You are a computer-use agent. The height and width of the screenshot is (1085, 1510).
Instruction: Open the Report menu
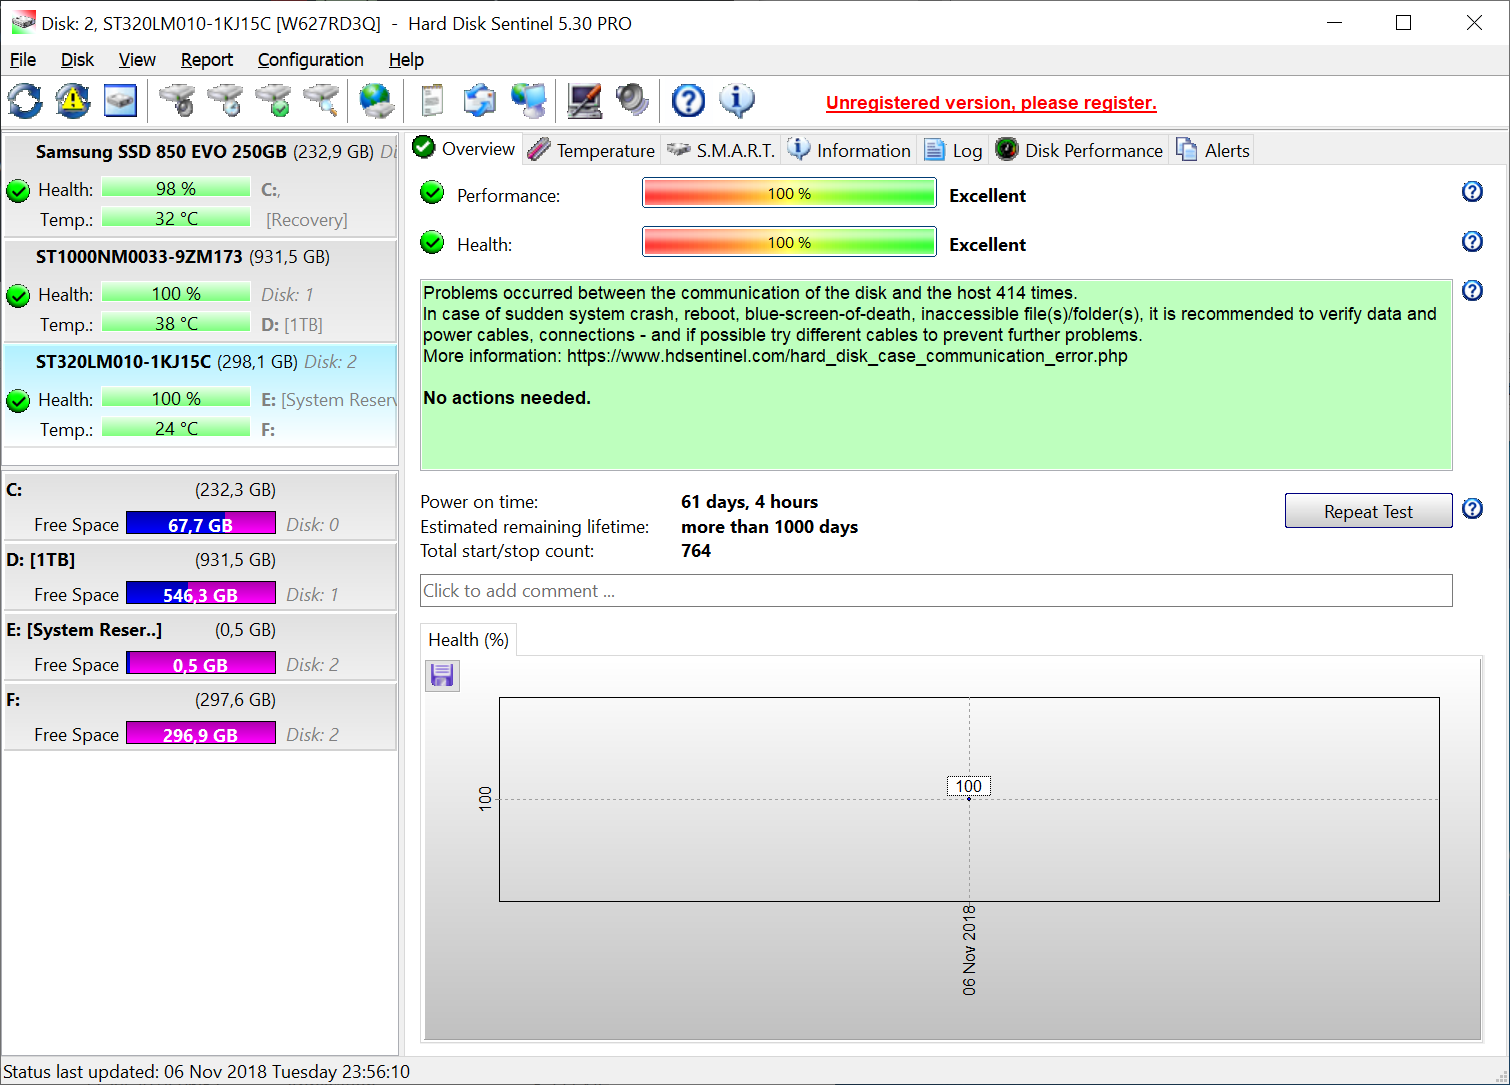tap(207, 60)
